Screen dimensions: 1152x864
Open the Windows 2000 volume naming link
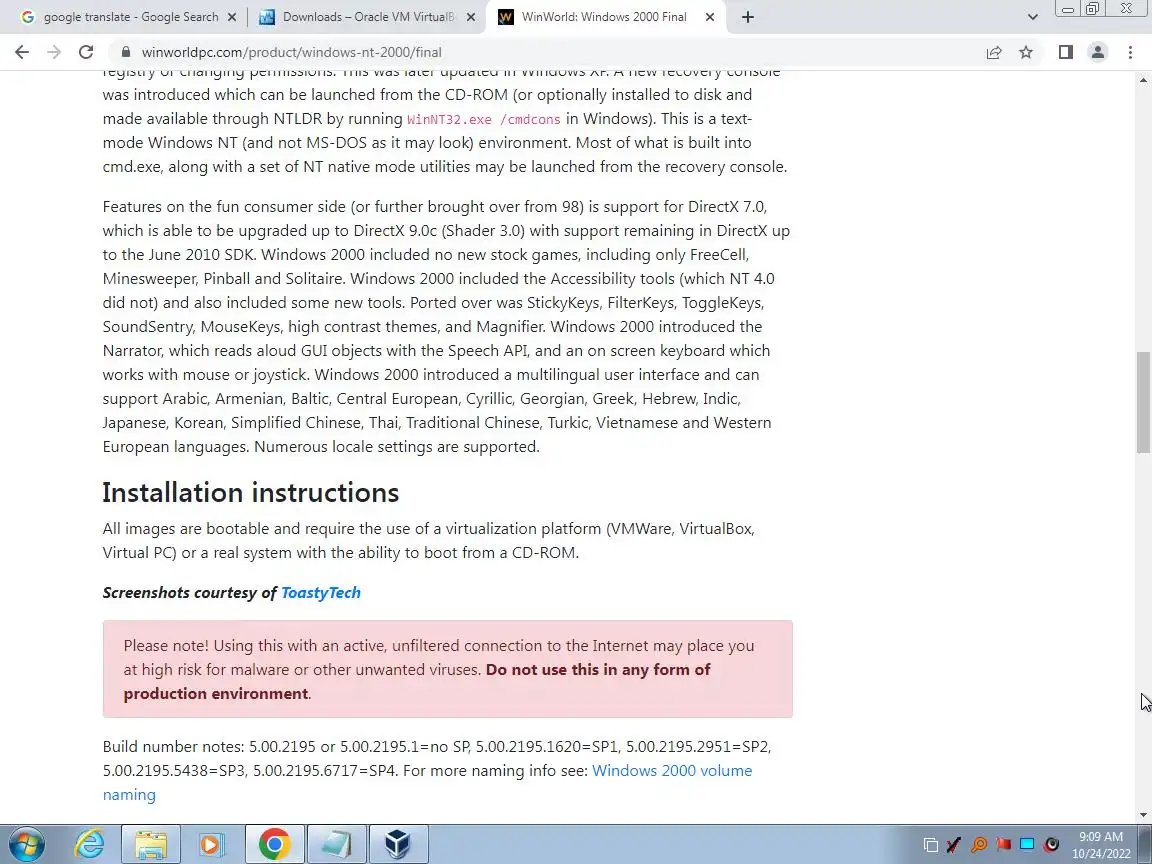tap(428, 782)
